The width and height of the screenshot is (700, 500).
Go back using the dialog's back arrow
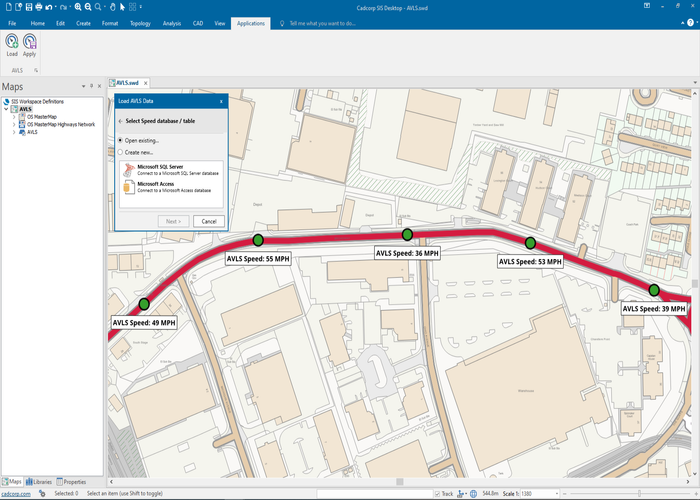point(120,121)
